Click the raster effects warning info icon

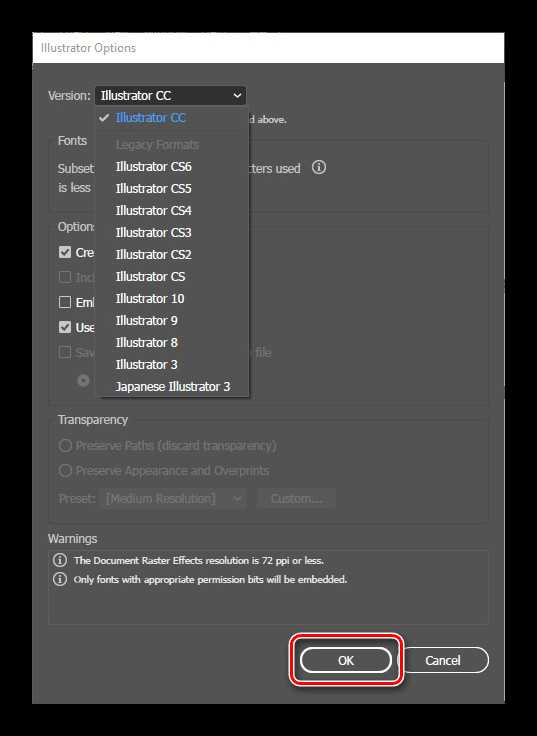point(60,560)
